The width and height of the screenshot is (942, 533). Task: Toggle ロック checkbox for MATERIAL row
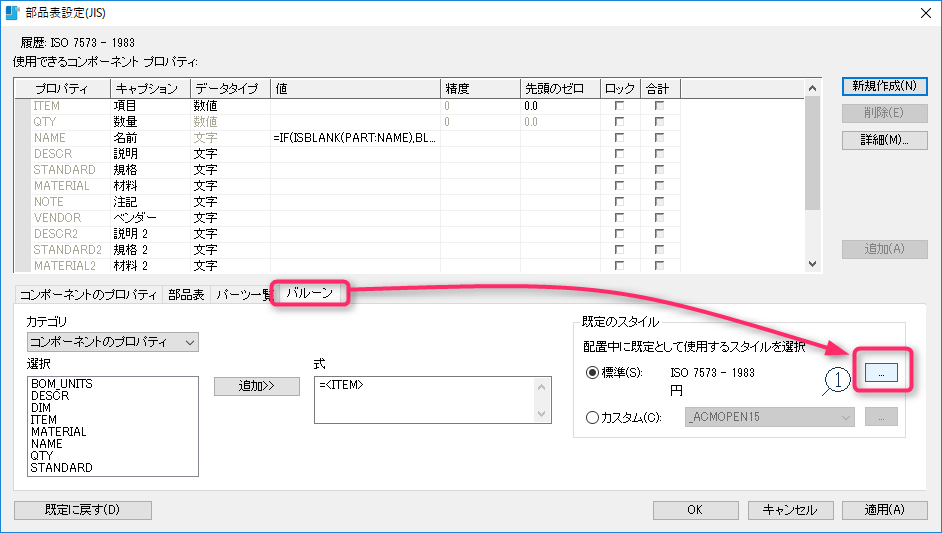pos(619,186)
